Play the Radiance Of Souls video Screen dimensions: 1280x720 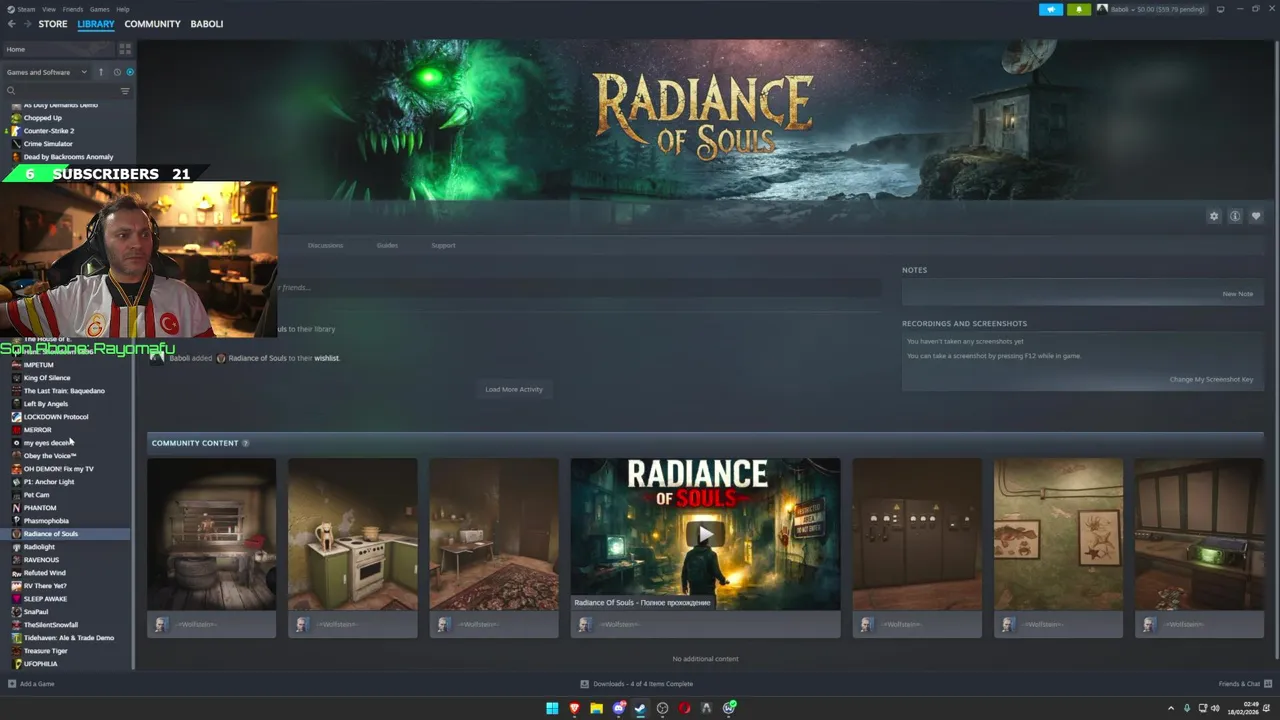point(705,534)
